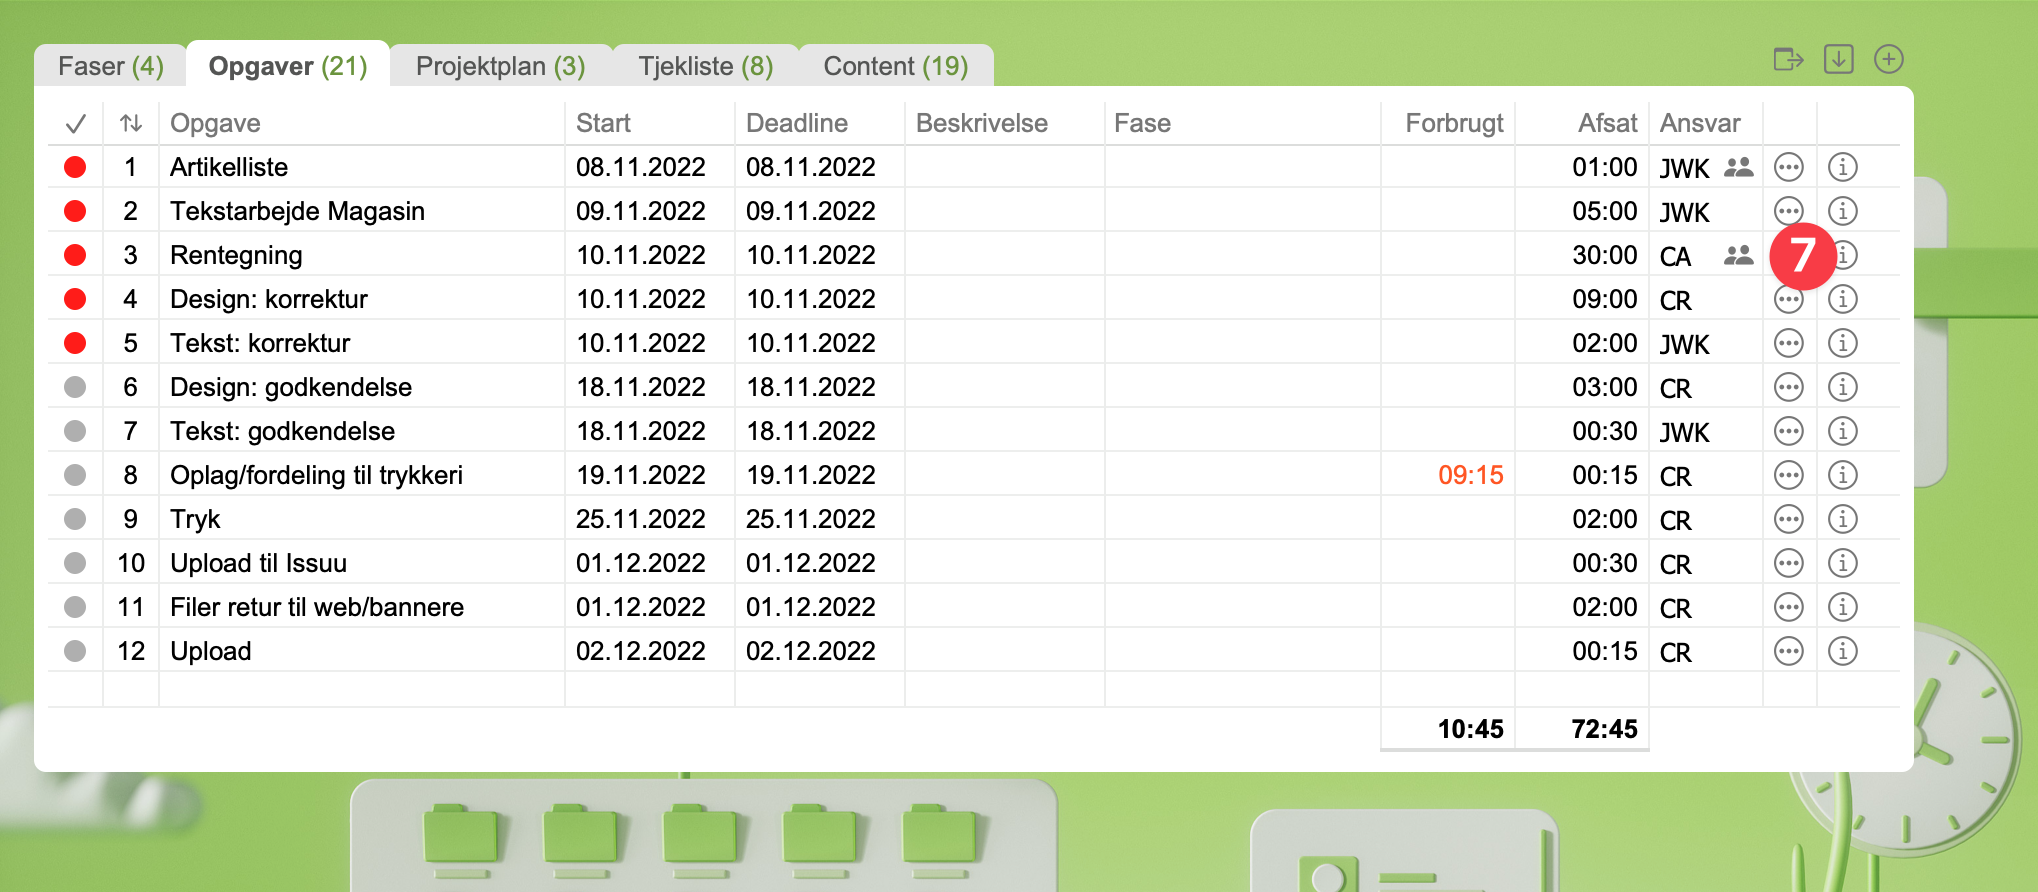
Task: Click the team members icon on Rentegning row
Action: tap(1738, 255)
